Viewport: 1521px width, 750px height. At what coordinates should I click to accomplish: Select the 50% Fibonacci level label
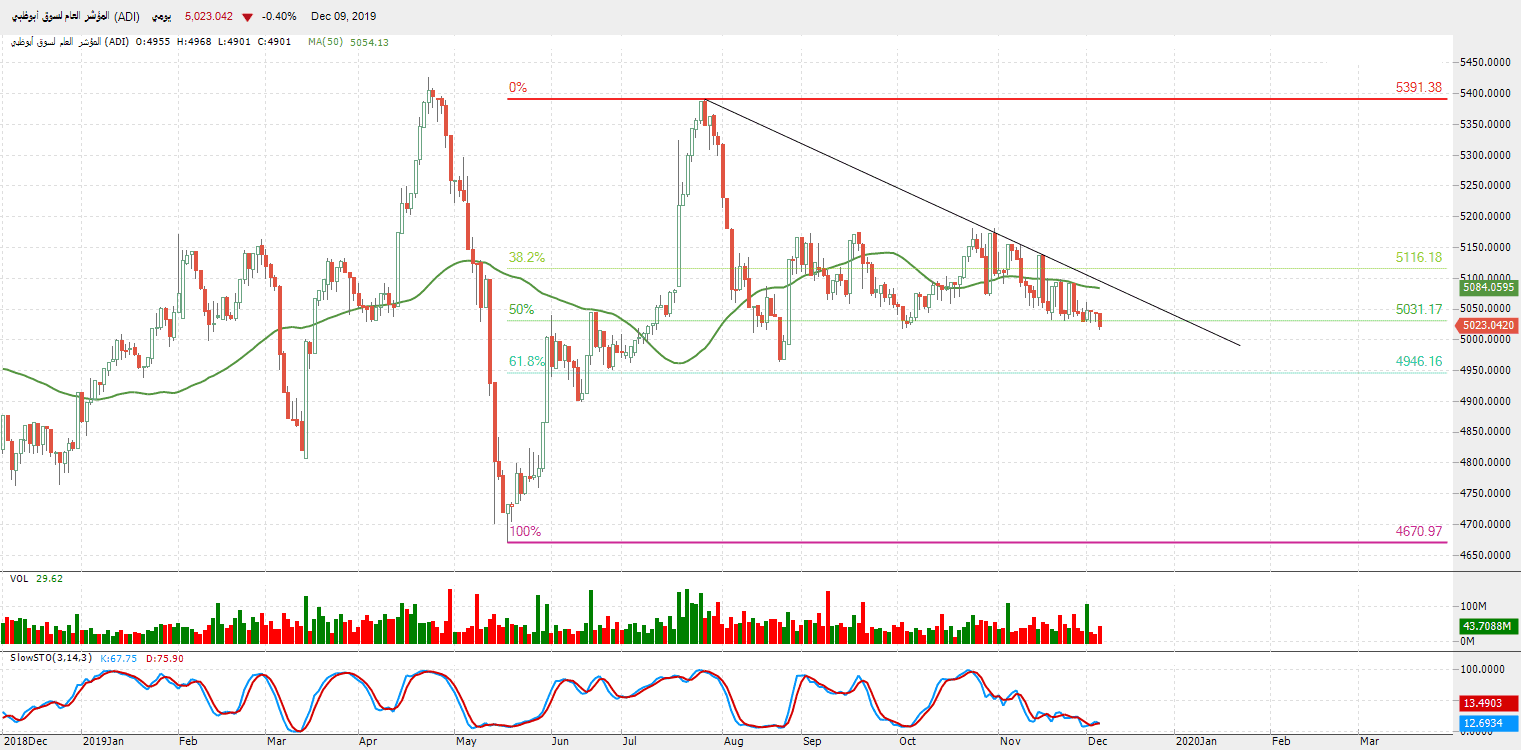(x=521, y=310)
